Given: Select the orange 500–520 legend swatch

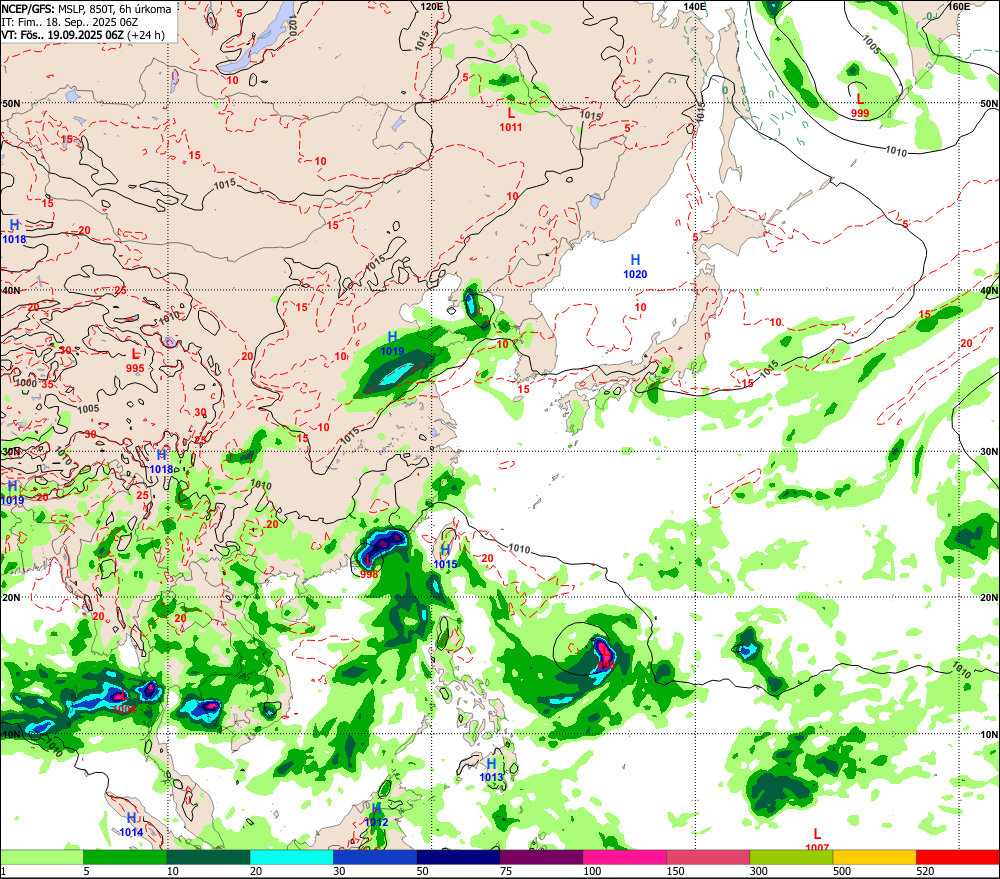Looking at the screenshot, I should pyautogui.click(x=874, y=857).
